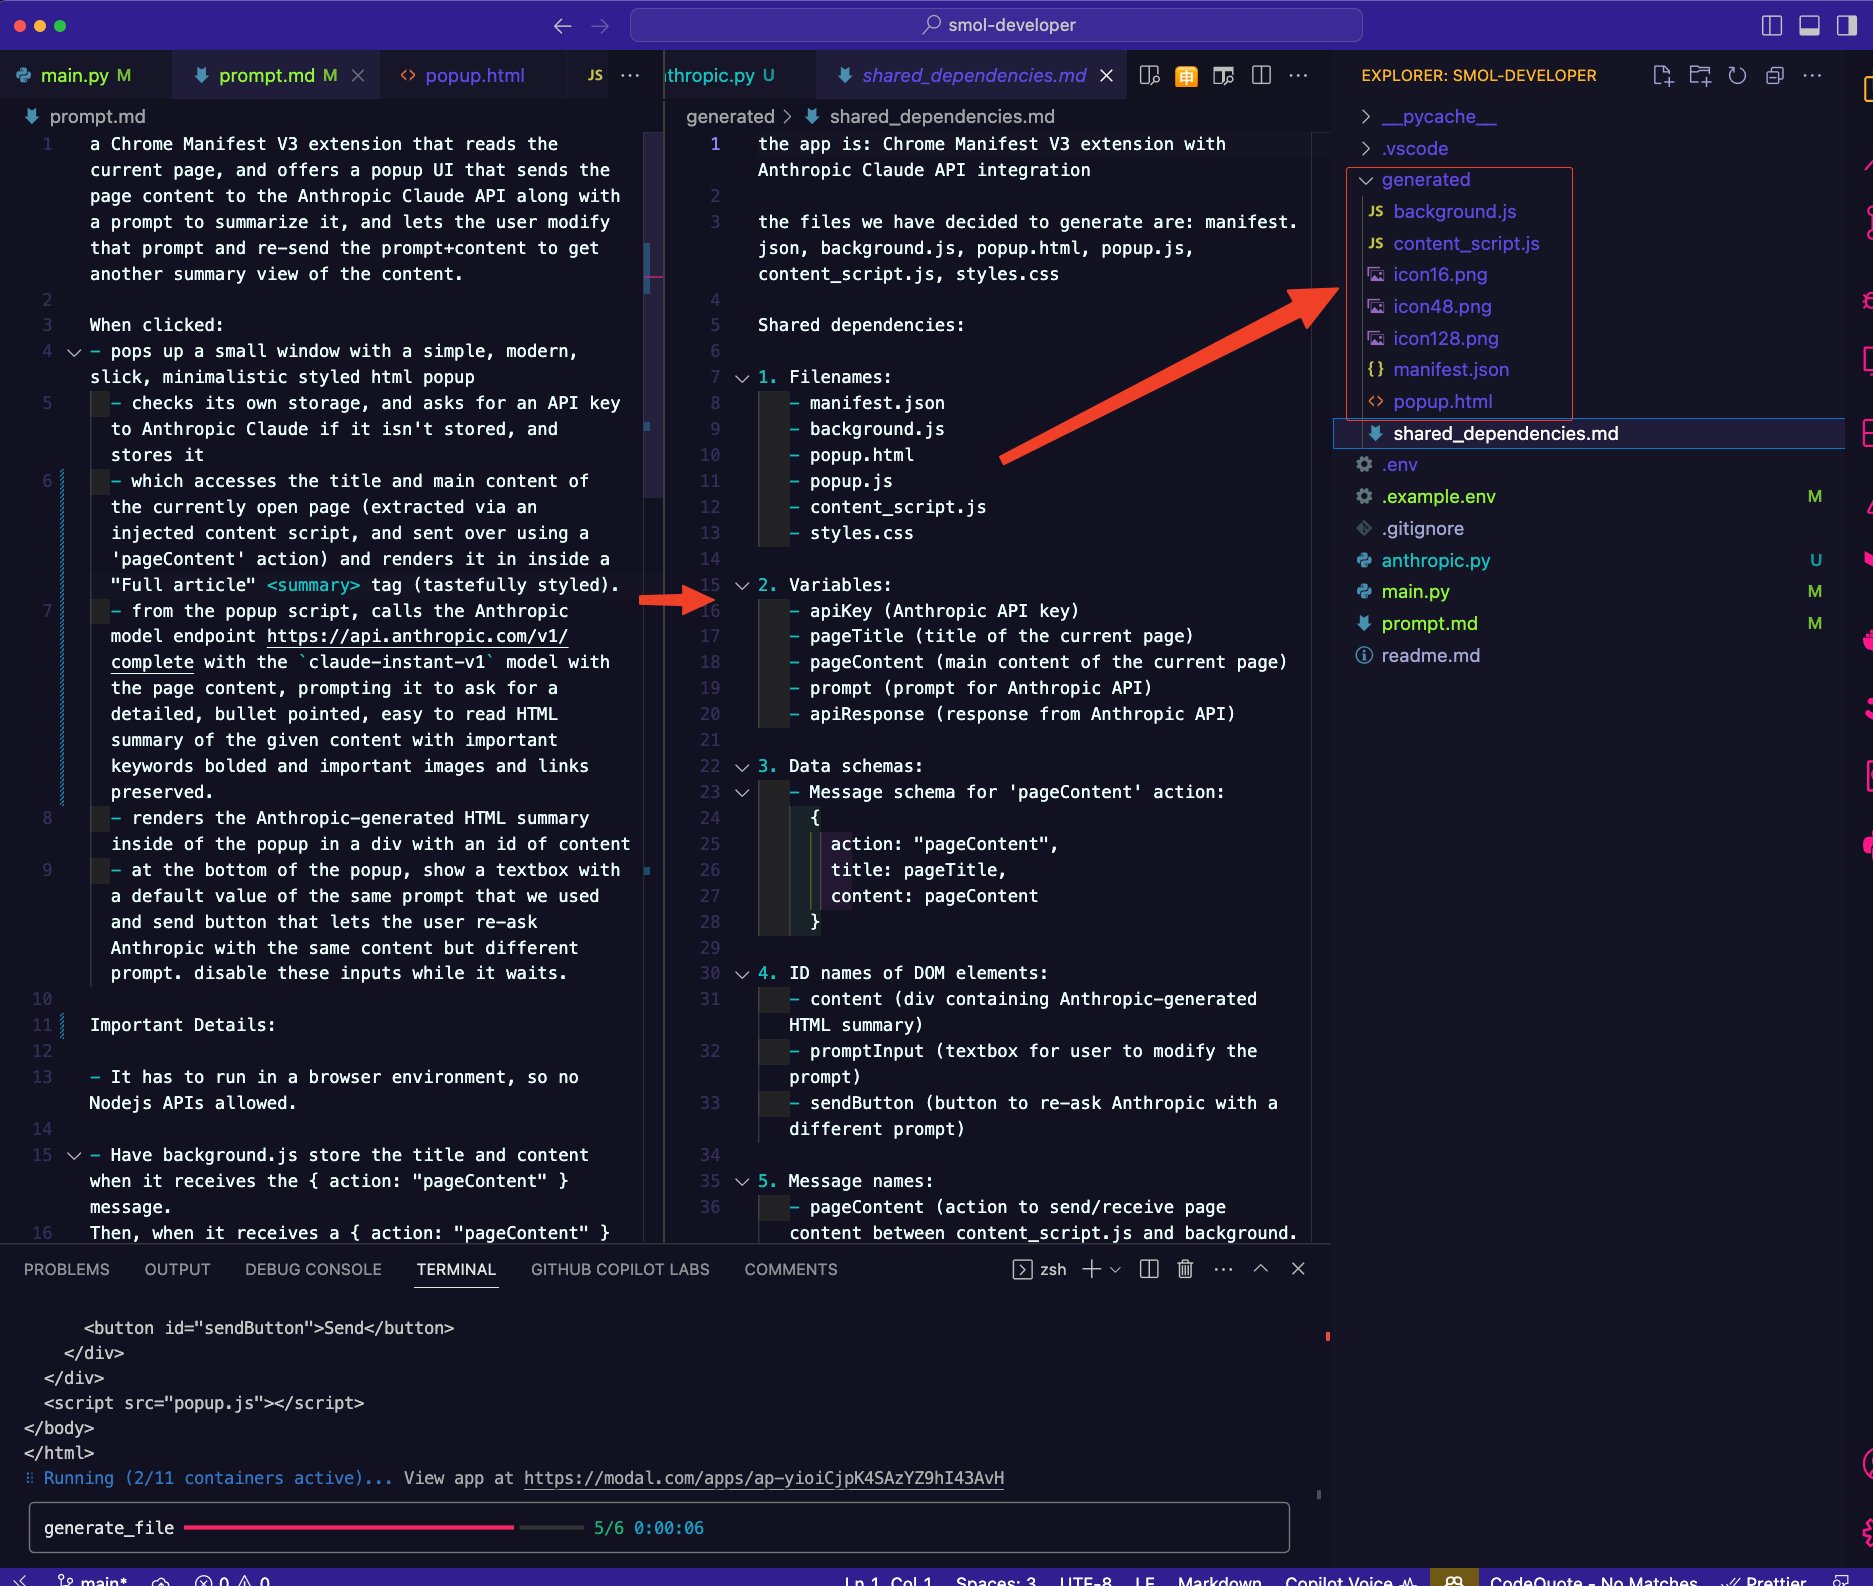
Task: Go back with the navigation arrow
Action: [563, 26]
